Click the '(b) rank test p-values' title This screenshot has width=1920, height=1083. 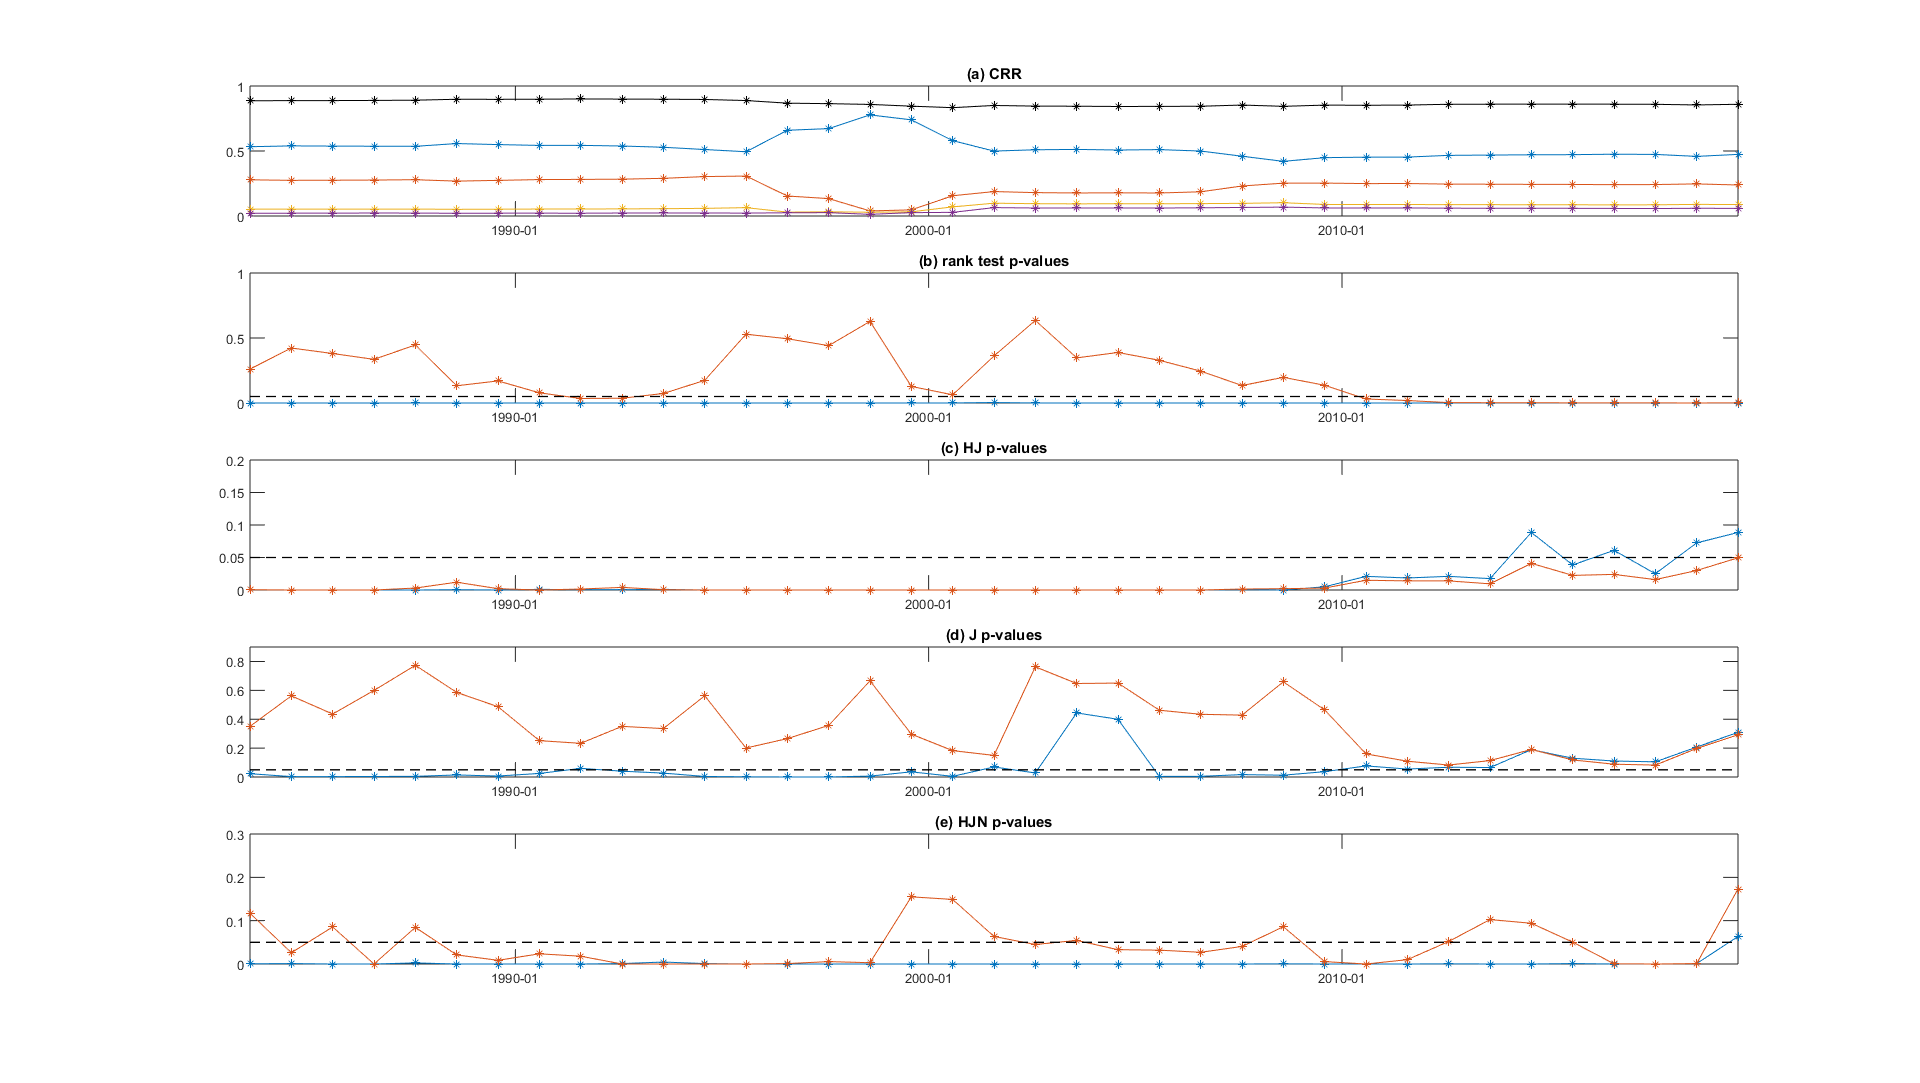993,261
